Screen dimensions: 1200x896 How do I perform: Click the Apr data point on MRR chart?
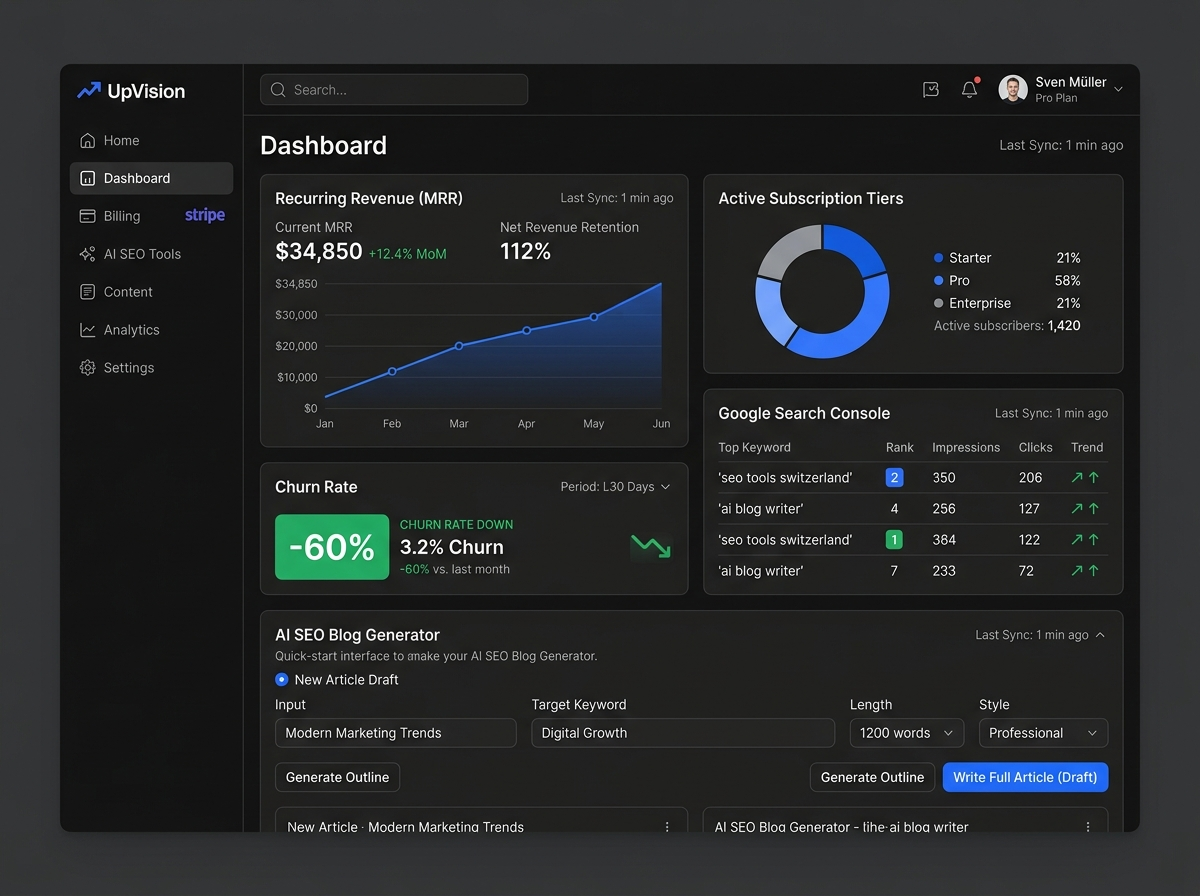point(527,330)
